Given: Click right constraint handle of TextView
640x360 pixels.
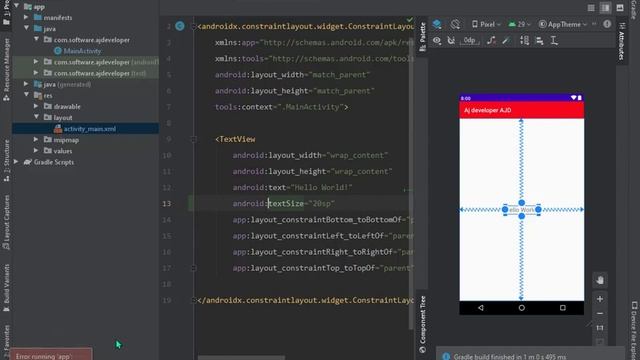Looking at the screenshot, I should click(538, 209).
